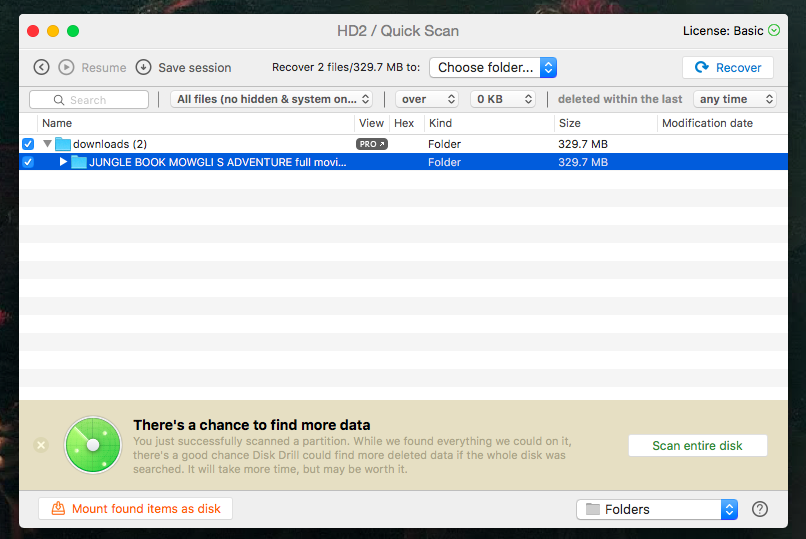The height and width of the screenshot is (539, 806).
Task: Select JUNGLE BOOK MOWGLI S ADVENTURE row
Action: pyautogui.click(x=404, y=162)
